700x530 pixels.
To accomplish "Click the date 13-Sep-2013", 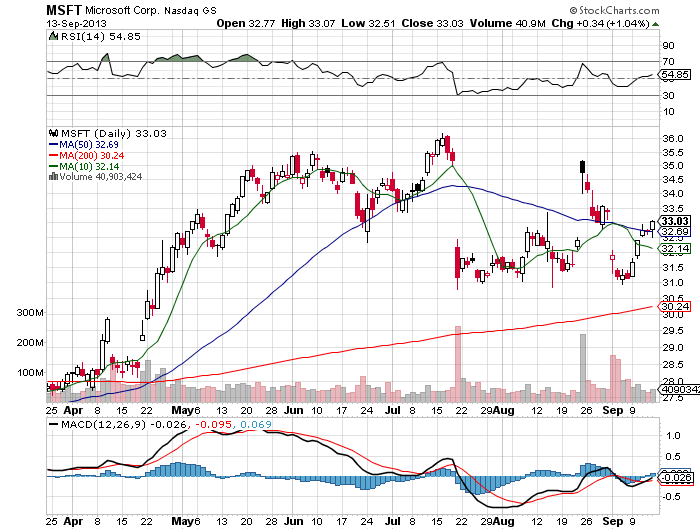I will click(76, 23).
